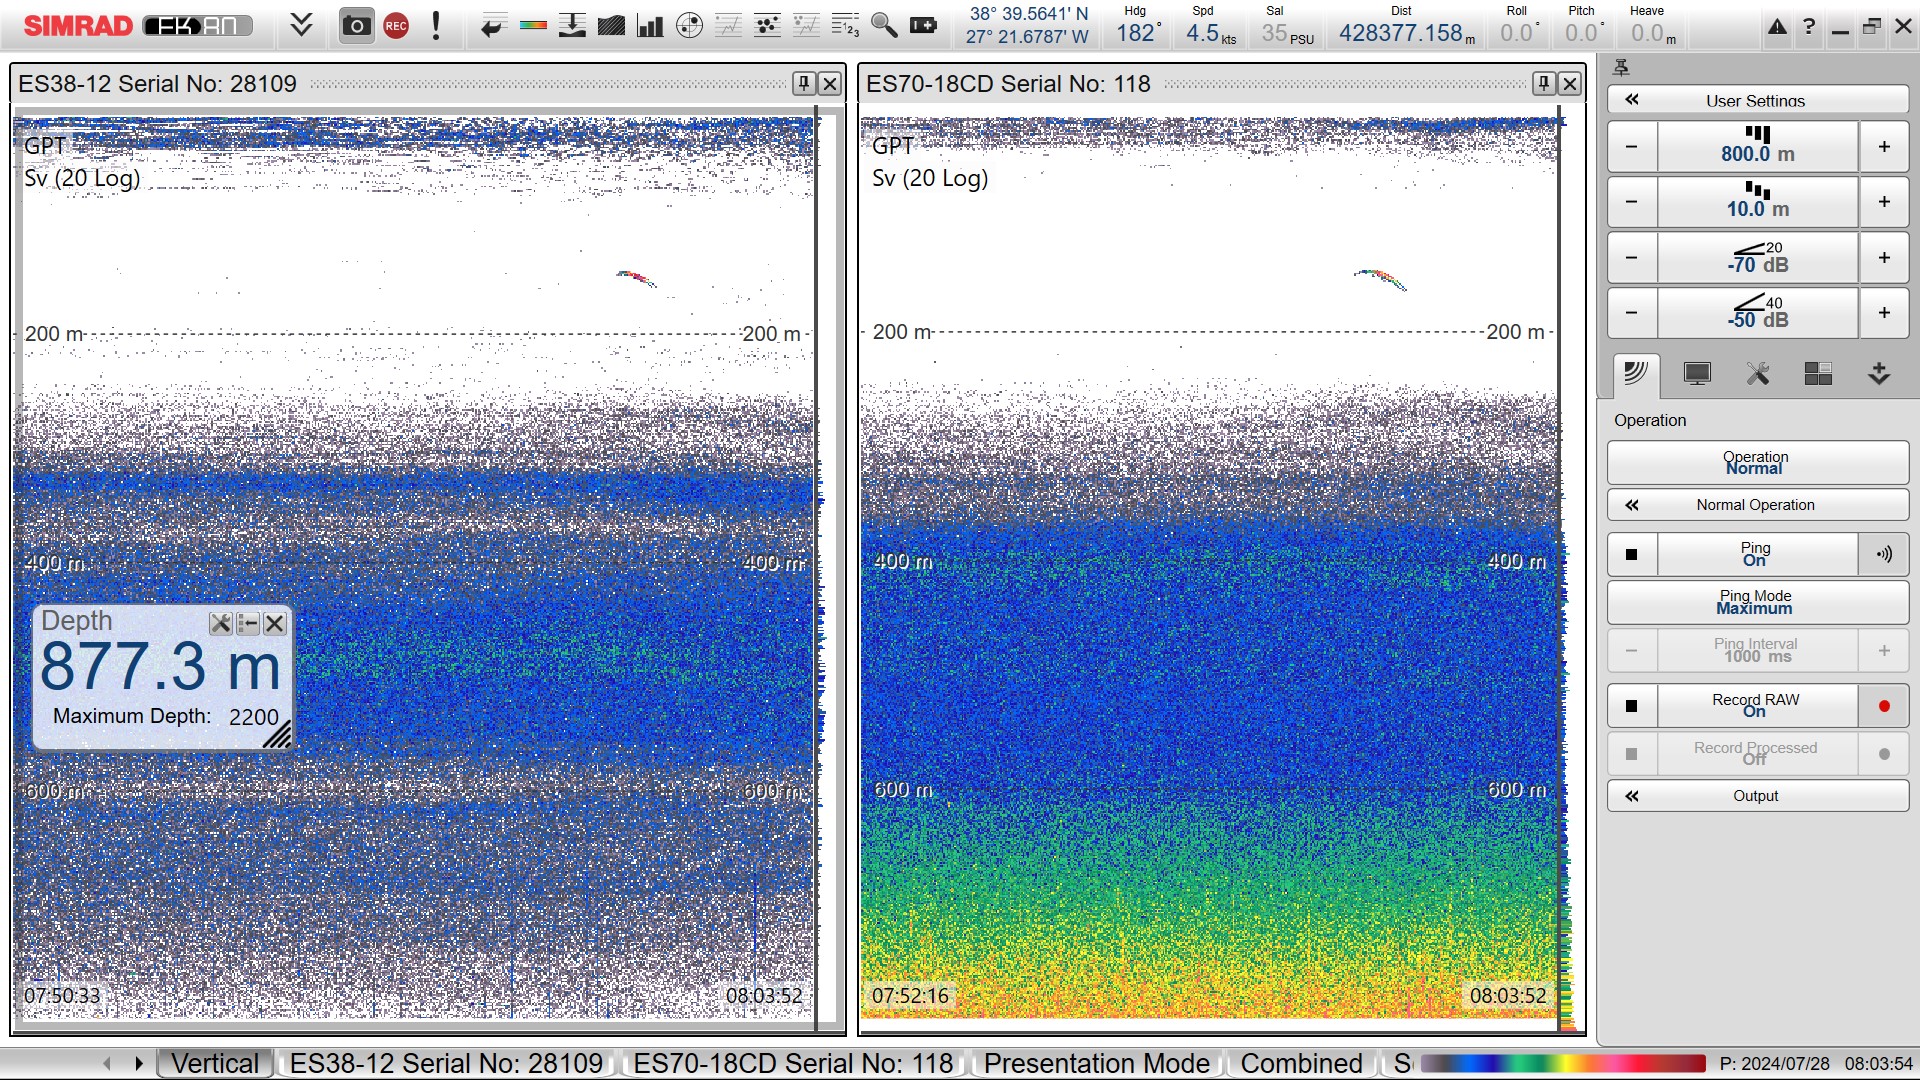Click the bottom detection download-arrow icon
The height and width of the screenshot is (1080, 1920).
tap(572, 26)
